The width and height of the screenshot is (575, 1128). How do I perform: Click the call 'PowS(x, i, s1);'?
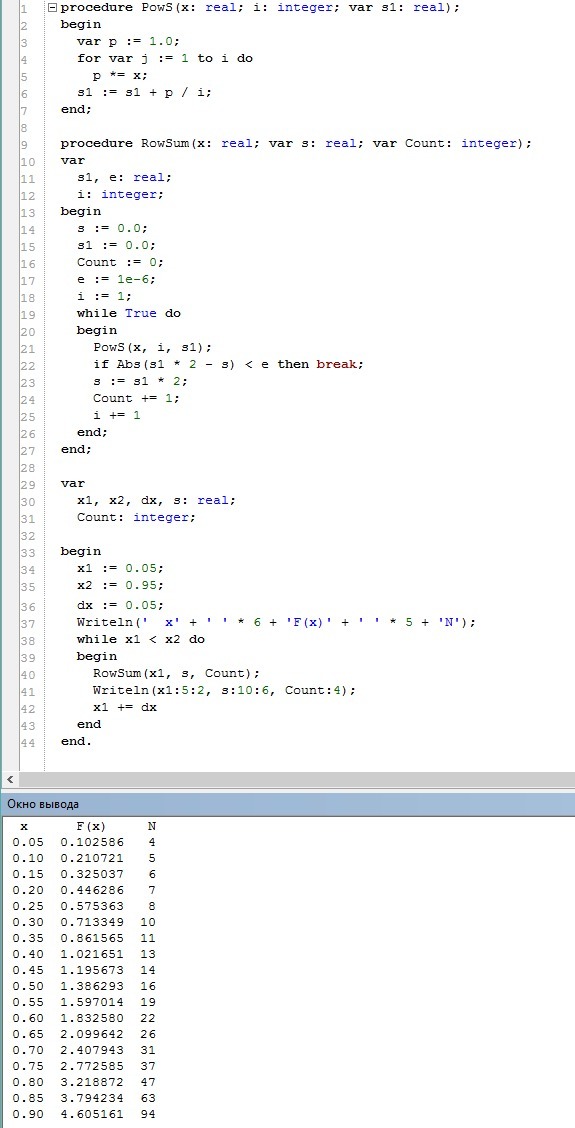point(153,347)
